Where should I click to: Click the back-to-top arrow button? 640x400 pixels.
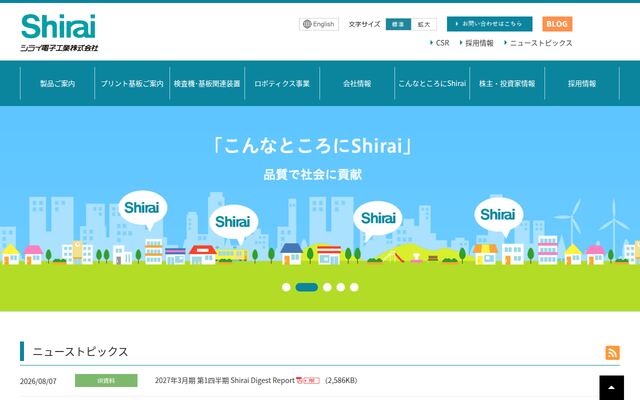(x=611, y=387)
